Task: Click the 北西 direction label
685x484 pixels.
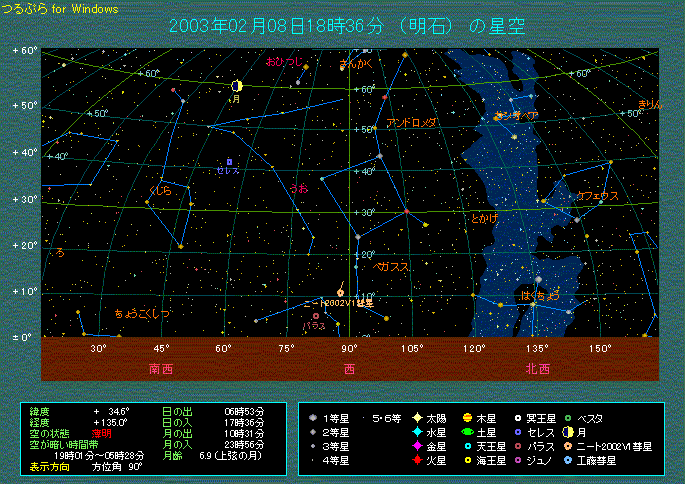Action: [537, 368]
